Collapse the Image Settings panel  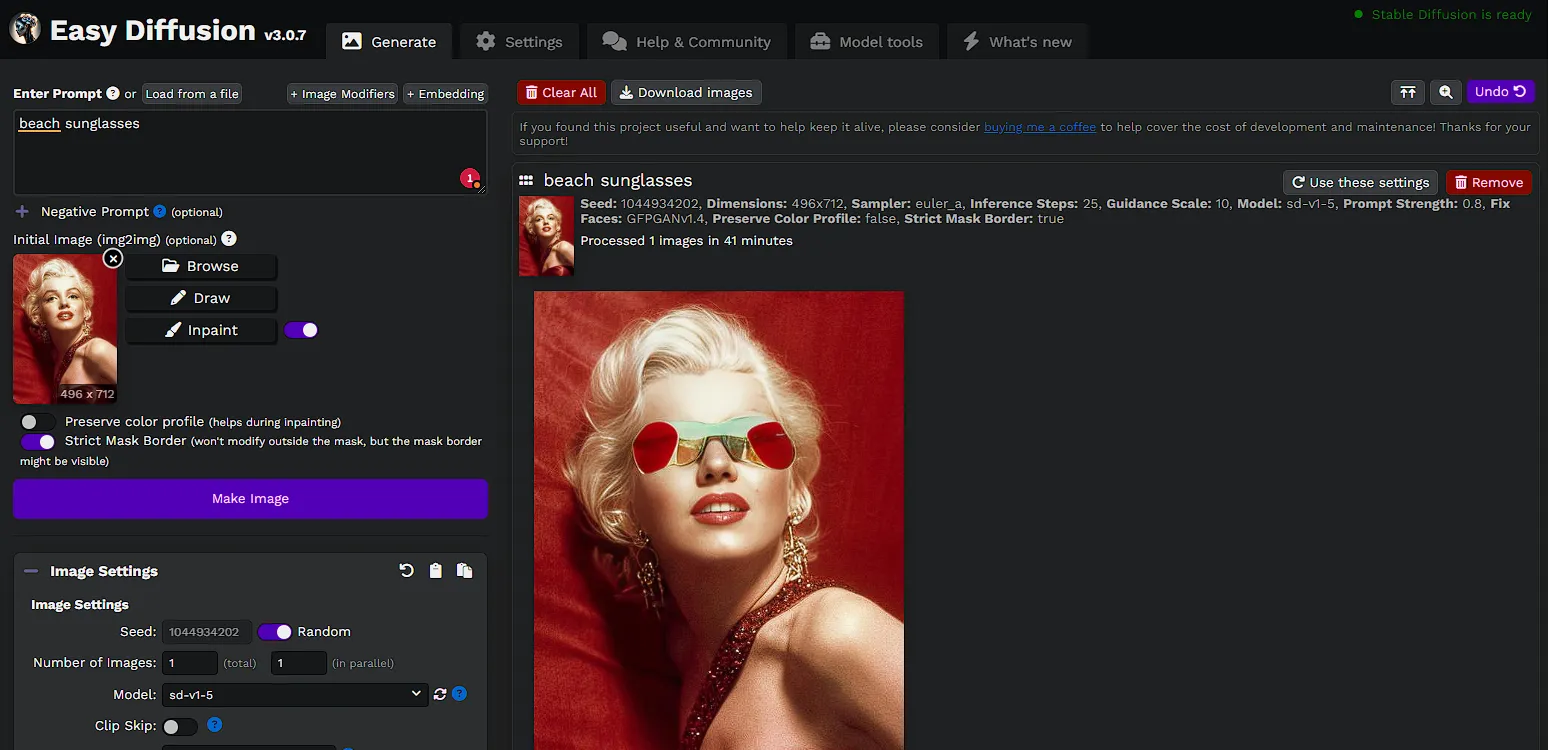pos(33,570)
